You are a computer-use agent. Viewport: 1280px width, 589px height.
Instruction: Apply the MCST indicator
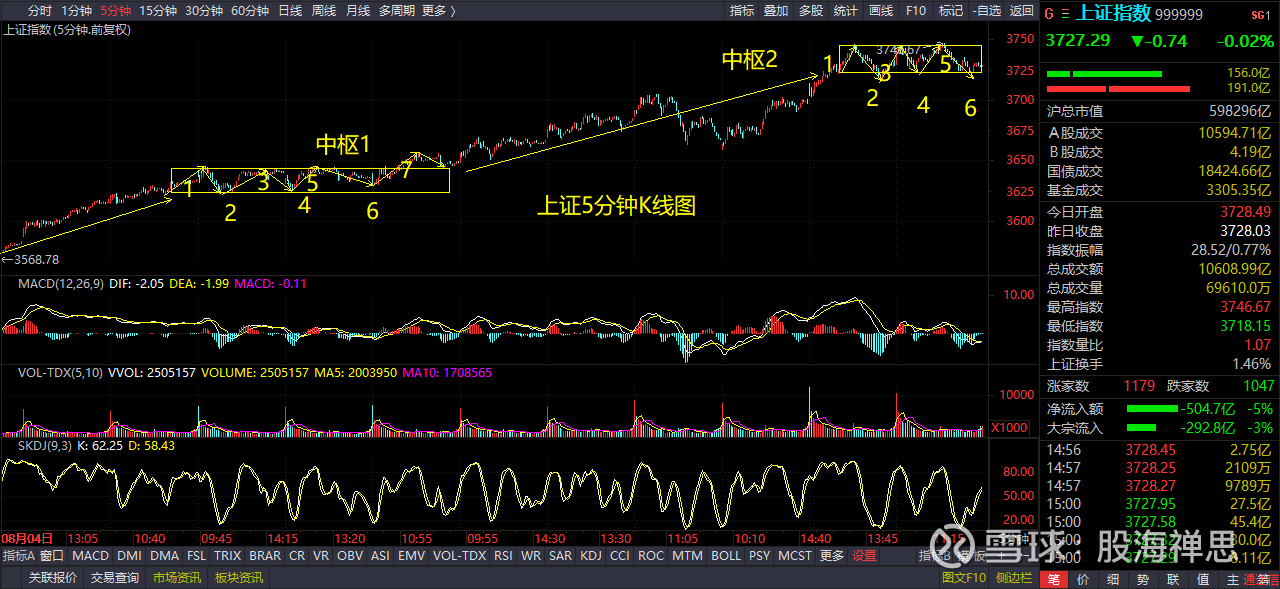pyautogui.click(x=795, y=556)
